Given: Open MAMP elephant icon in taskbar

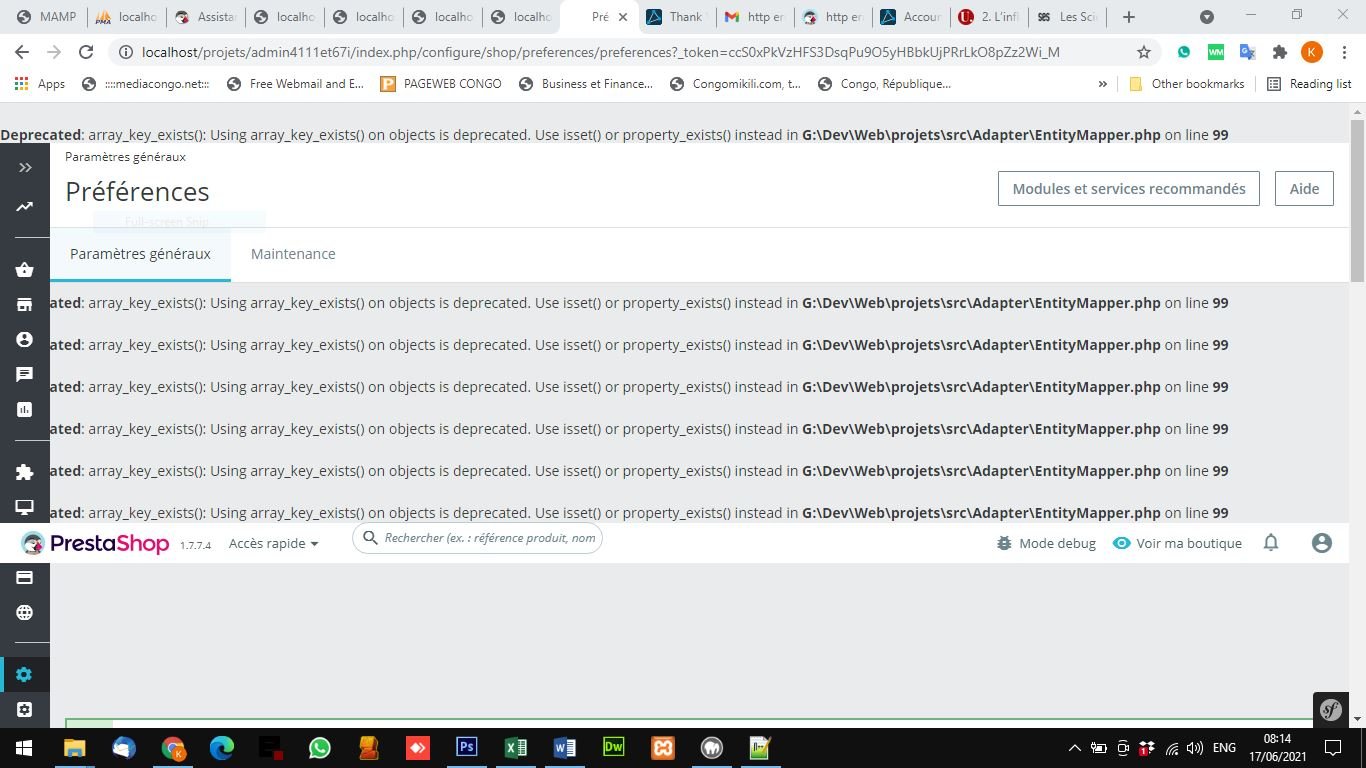Looking at the screenshot, I should pyautogui.click(x=711, y=748).
